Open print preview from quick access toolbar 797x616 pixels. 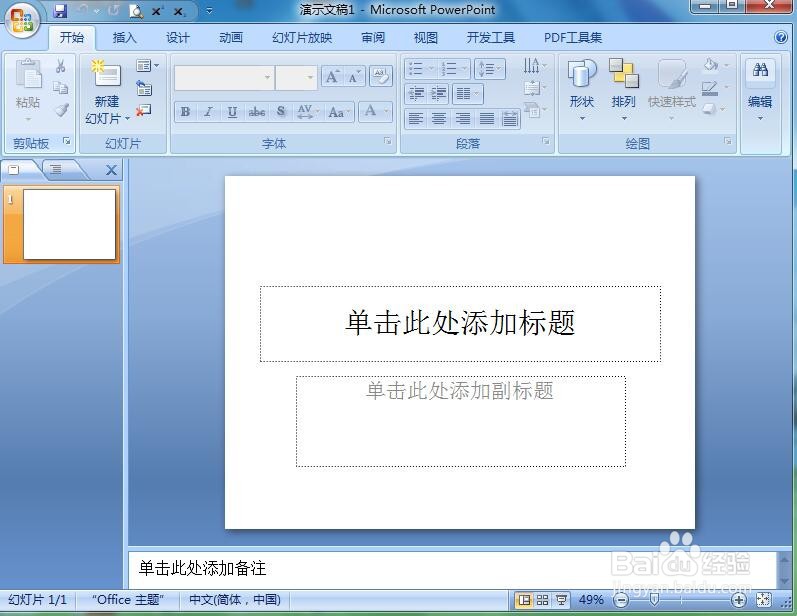point(136,11)
